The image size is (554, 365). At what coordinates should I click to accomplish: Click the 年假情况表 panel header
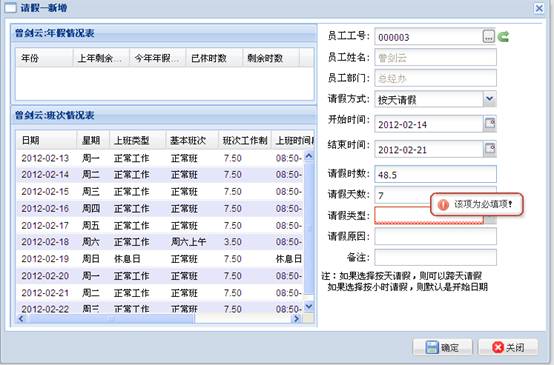(x=164, y=33)
